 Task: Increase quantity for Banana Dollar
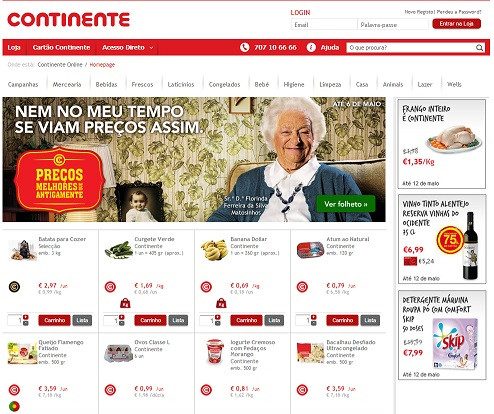tap(218, 317)
